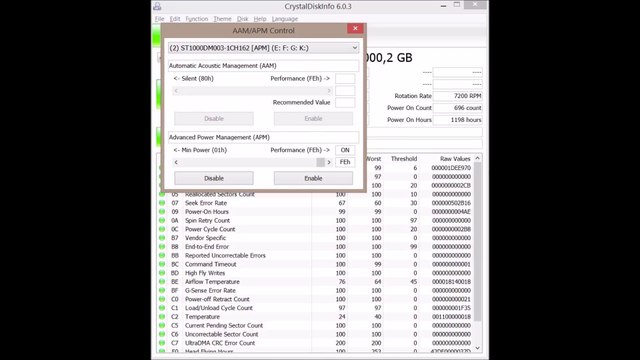Click the AAM slider track

pyautogui.click(x=252, y=91)
